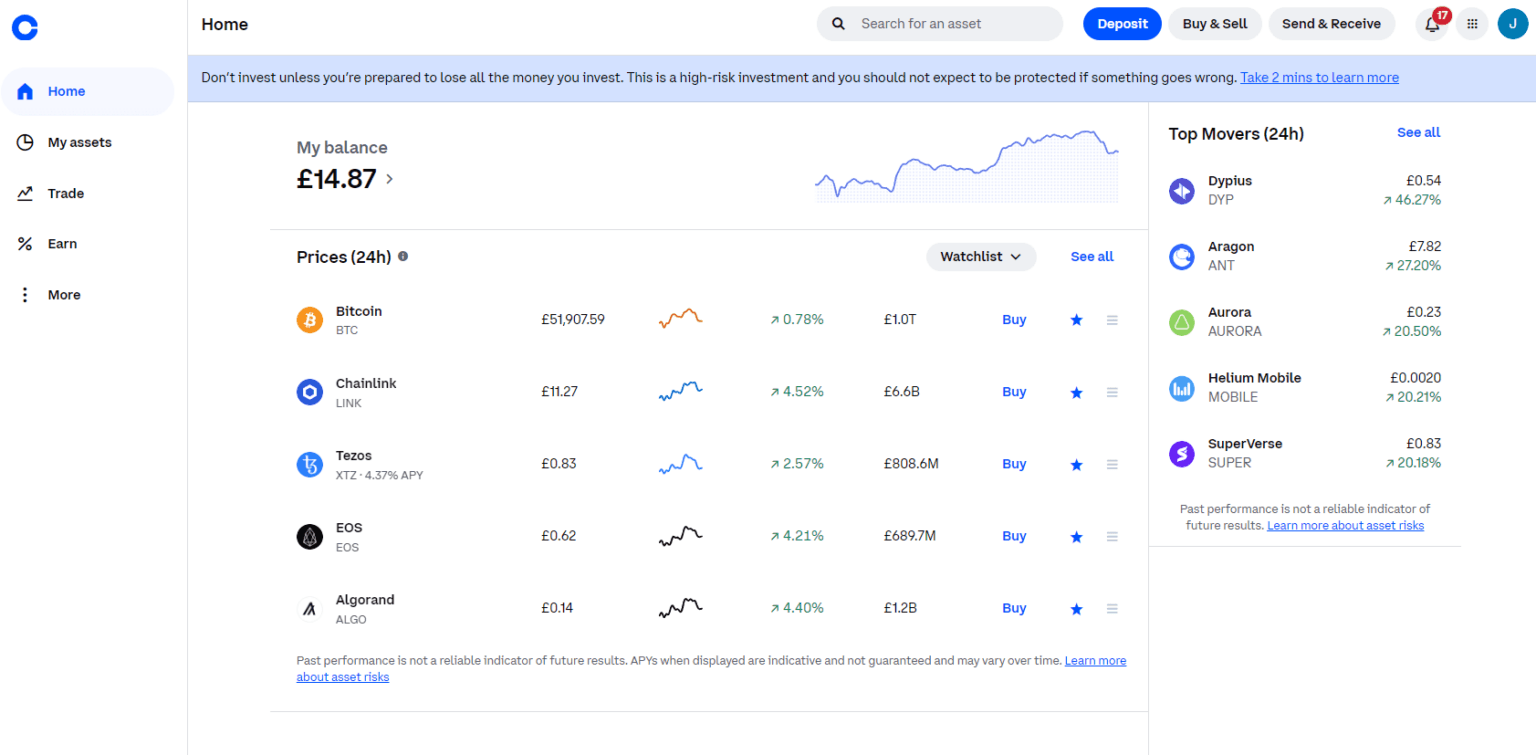Click the Coinbase logo icon
Viewport: 1536px width, 755px height.
coord(25,27)
